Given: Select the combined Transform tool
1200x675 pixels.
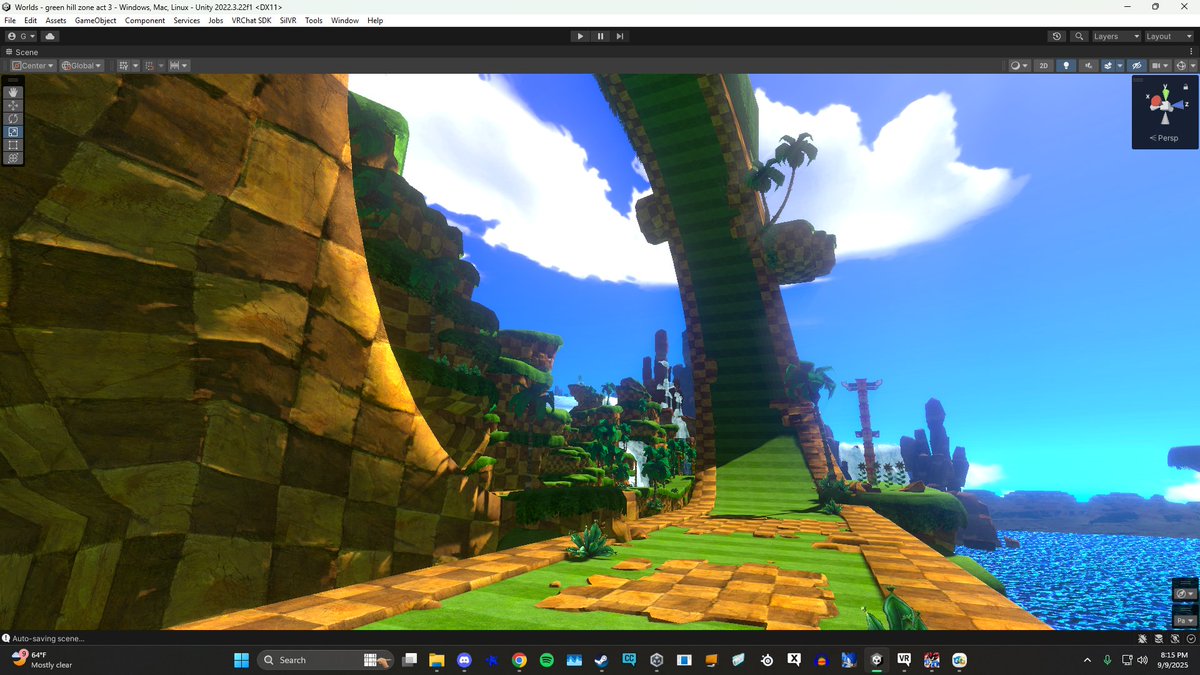Looking at the screenshot, I should pyautogui.click(x=14, y=157).
